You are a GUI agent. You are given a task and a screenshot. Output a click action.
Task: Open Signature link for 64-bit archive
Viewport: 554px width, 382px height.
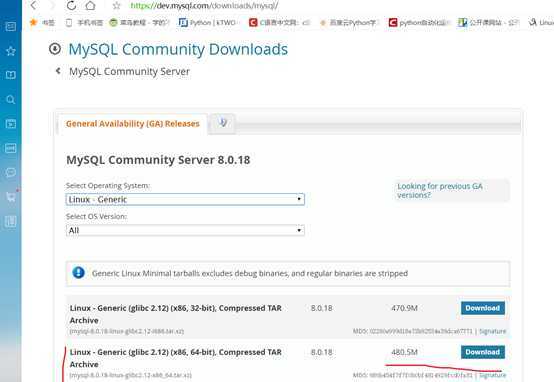pos(493,375)
